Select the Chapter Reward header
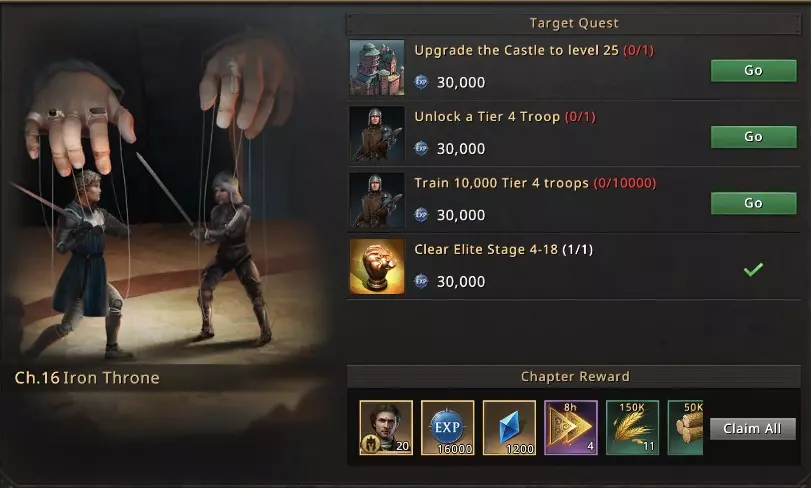Image resolution: width=811 pixels, height=488 pixels. [574, 376]
